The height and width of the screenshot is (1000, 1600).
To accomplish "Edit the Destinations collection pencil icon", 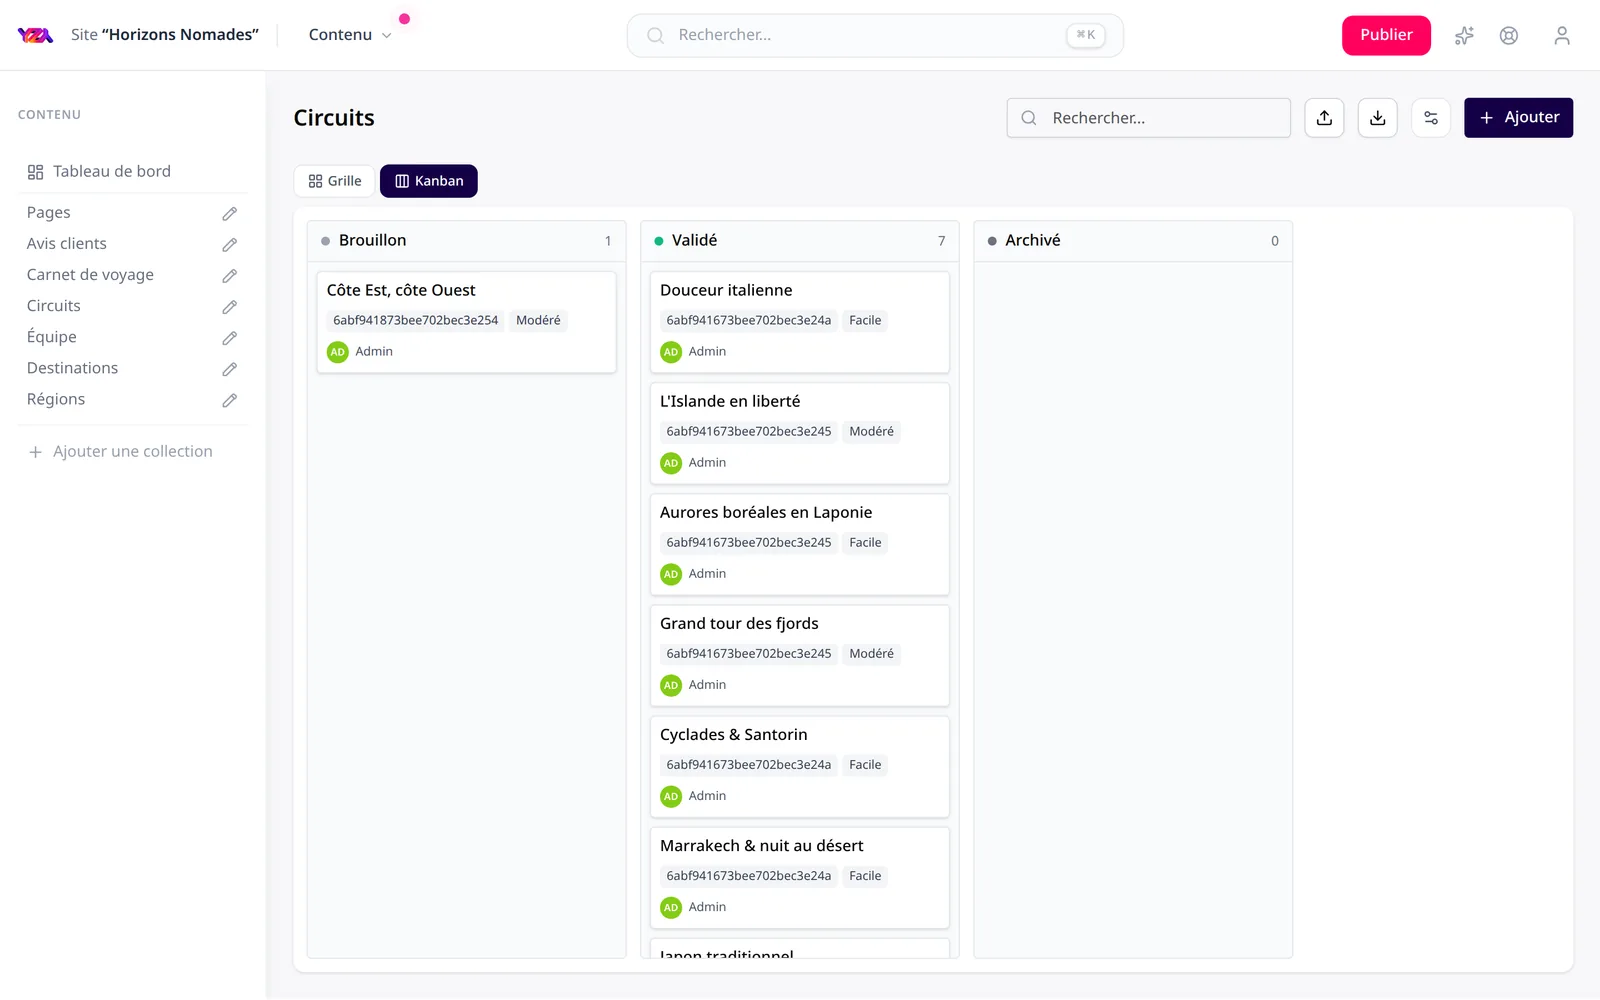I will coord(230,369).
